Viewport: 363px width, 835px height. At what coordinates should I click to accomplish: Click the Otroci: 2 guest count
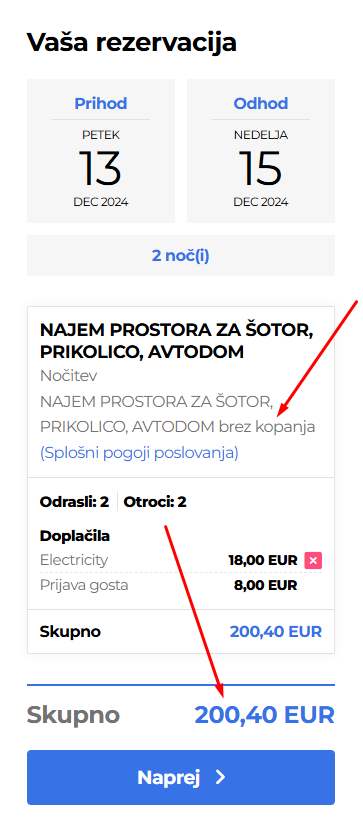point(155,502)
